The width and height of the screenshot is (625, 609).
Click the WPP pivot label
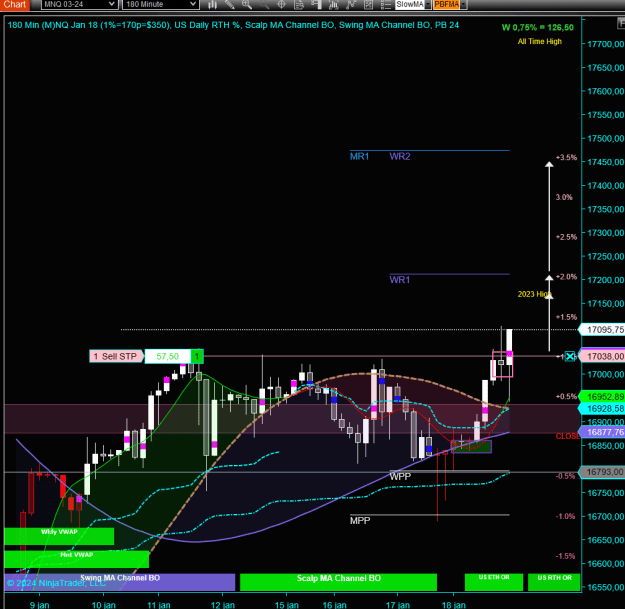(x=400, y=477)
